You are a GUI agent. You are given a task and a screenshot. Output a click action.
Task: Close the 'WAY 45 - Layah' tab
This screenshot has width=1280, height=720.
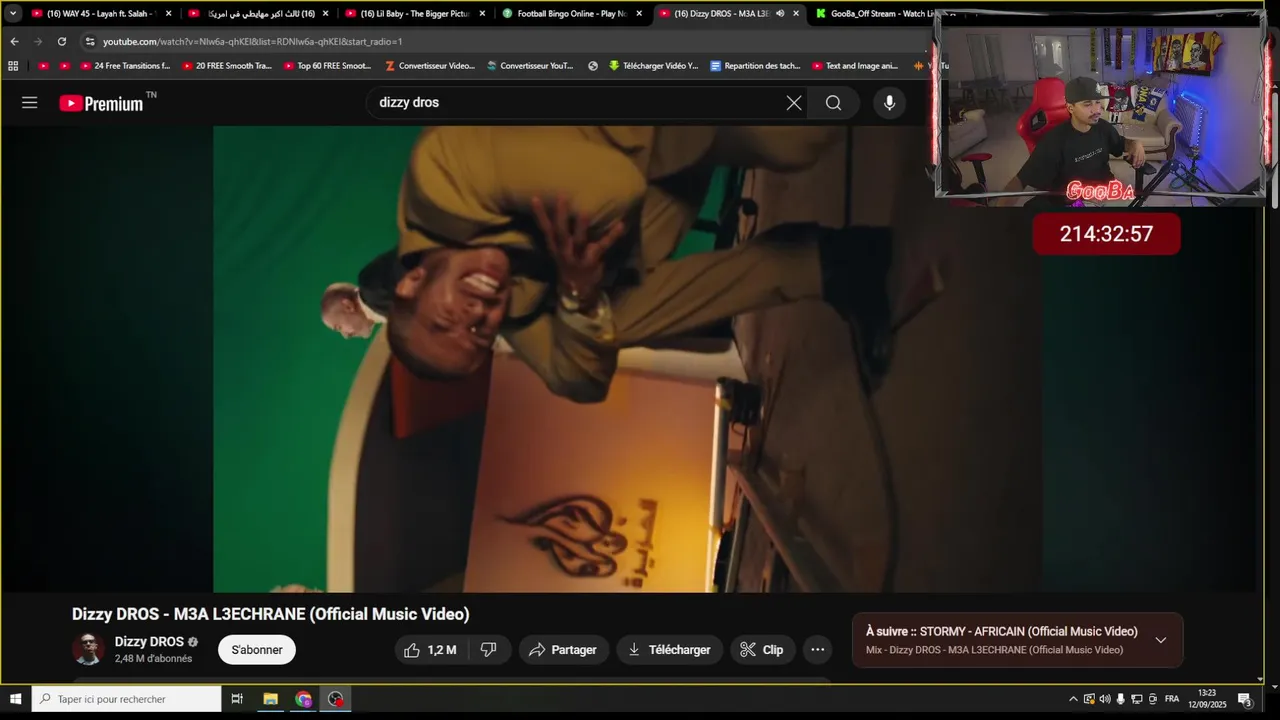click(168, 13)
